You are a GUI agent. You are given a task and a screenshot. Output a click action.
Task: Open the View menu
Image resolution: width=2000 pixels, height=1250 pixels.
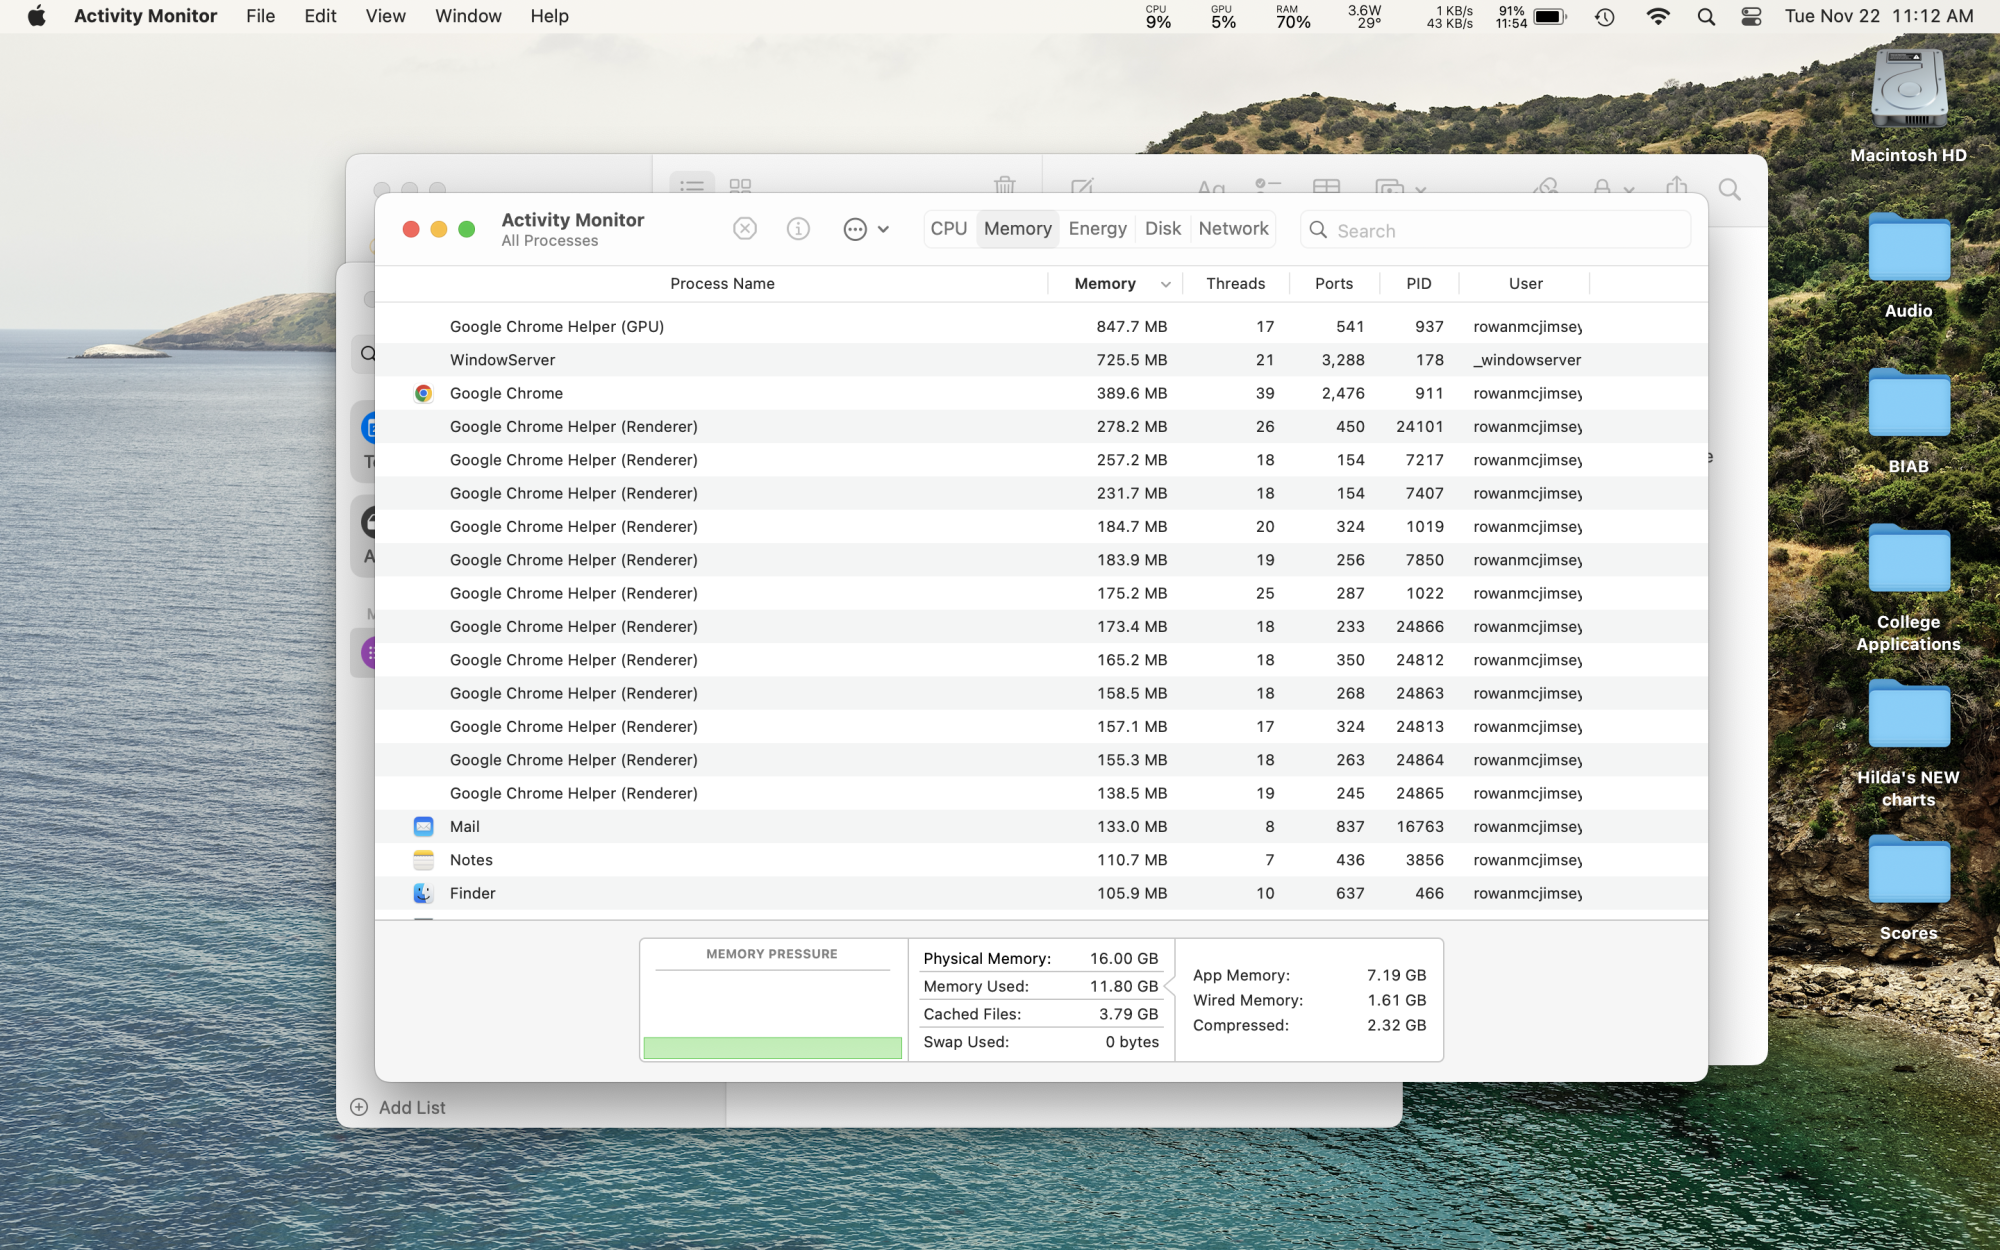(385, 16)
